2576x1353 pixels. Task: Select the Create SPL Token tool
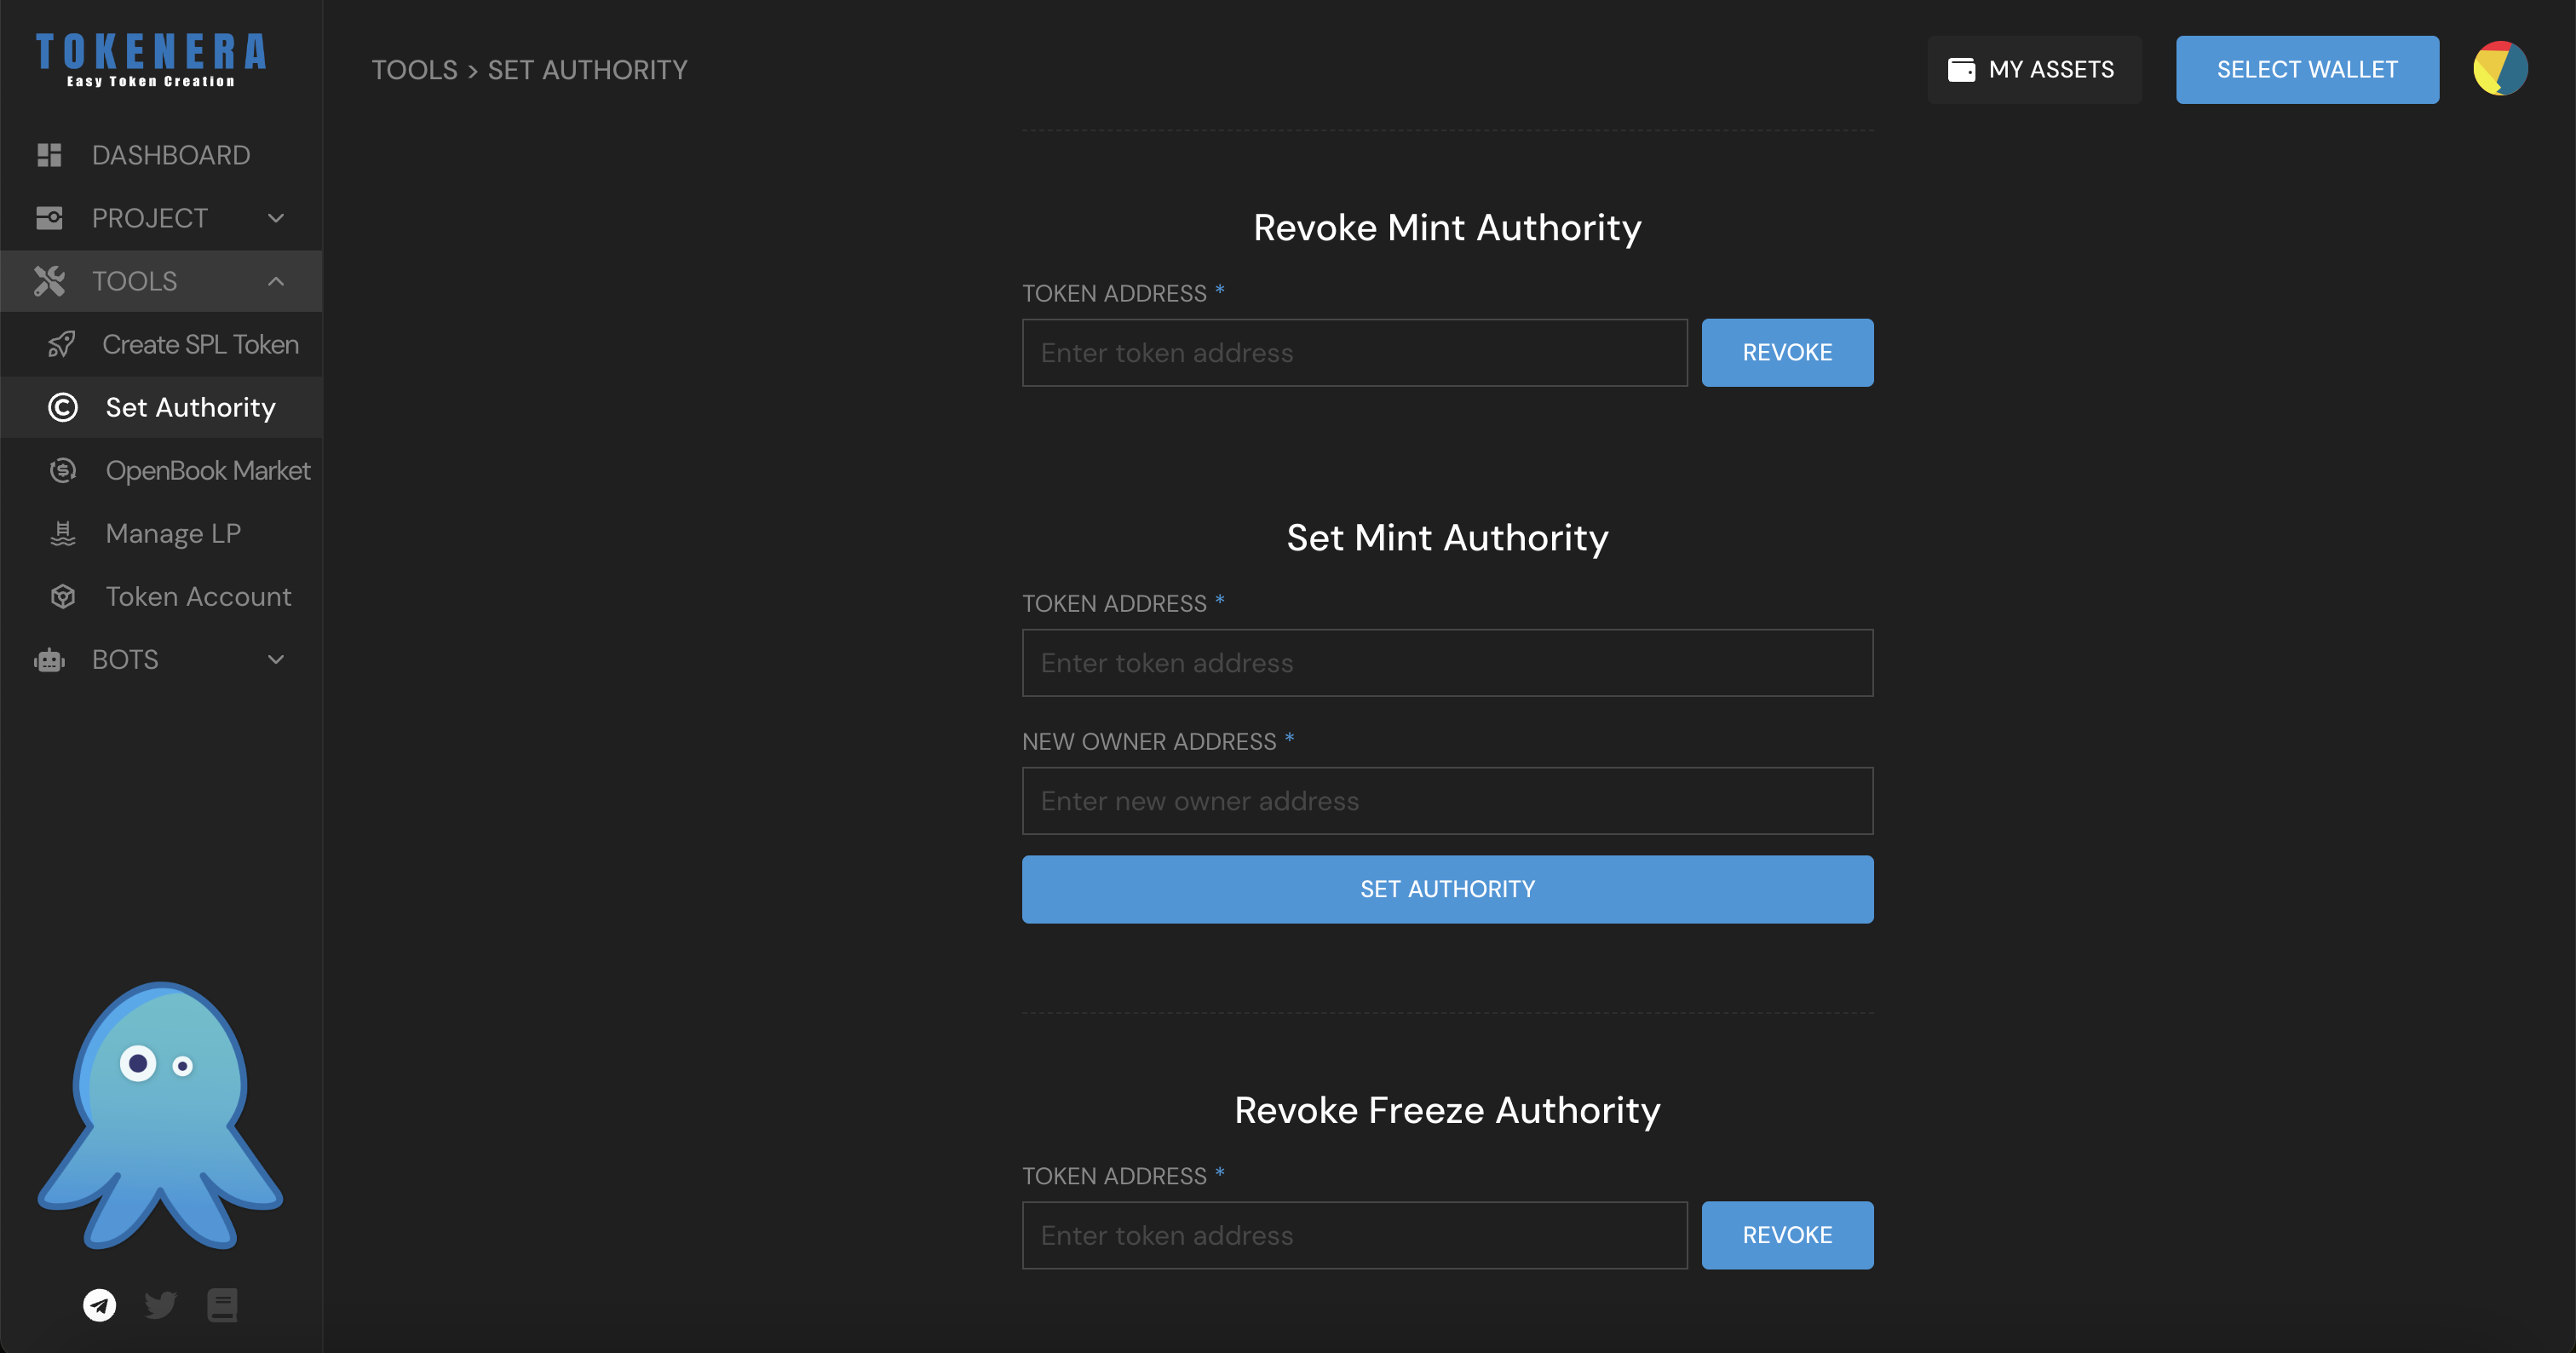[199, 344]
